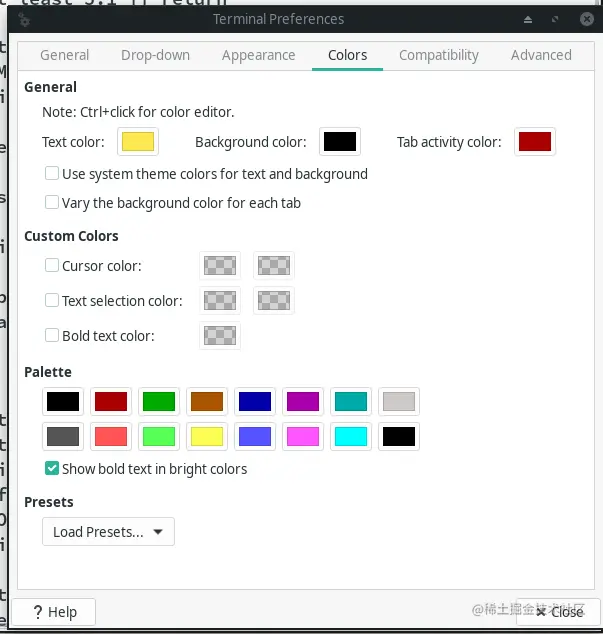The width and height of the screenshot is (603, 634).
Task: Edit the bright green palette color
Action: [159, 437]
